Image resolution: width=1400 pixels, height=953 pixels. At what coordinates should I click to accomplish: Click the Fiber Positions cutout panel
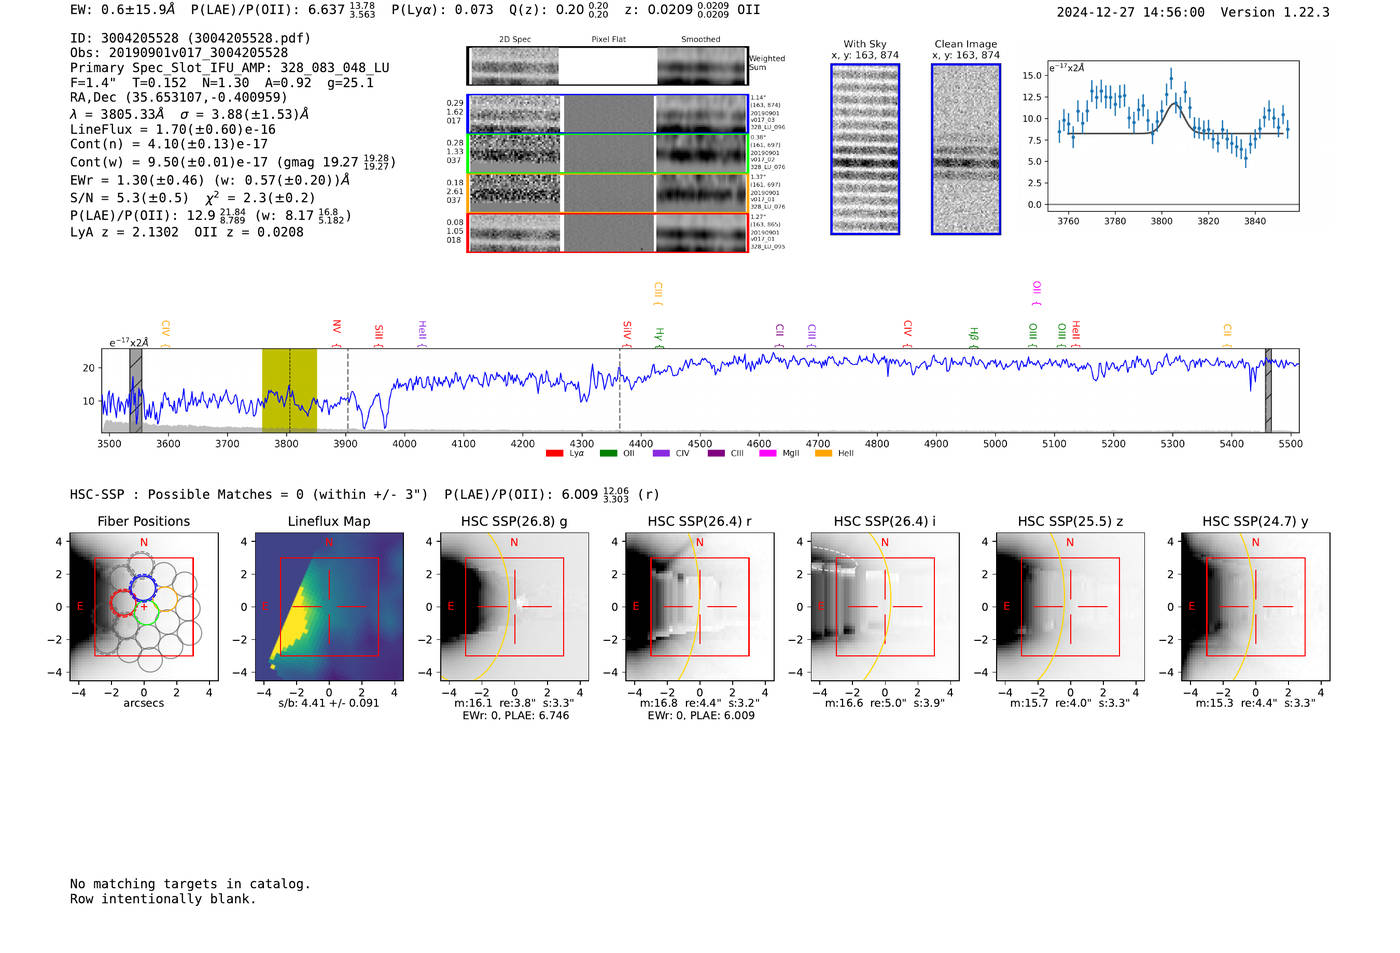144,606
